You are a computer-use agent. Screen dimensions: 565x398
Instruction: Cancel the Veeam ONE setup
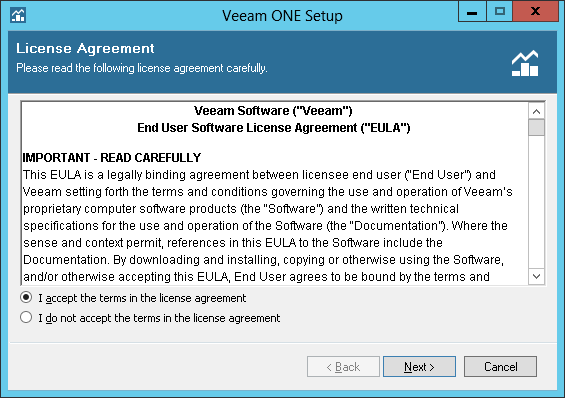coord(500,367)
